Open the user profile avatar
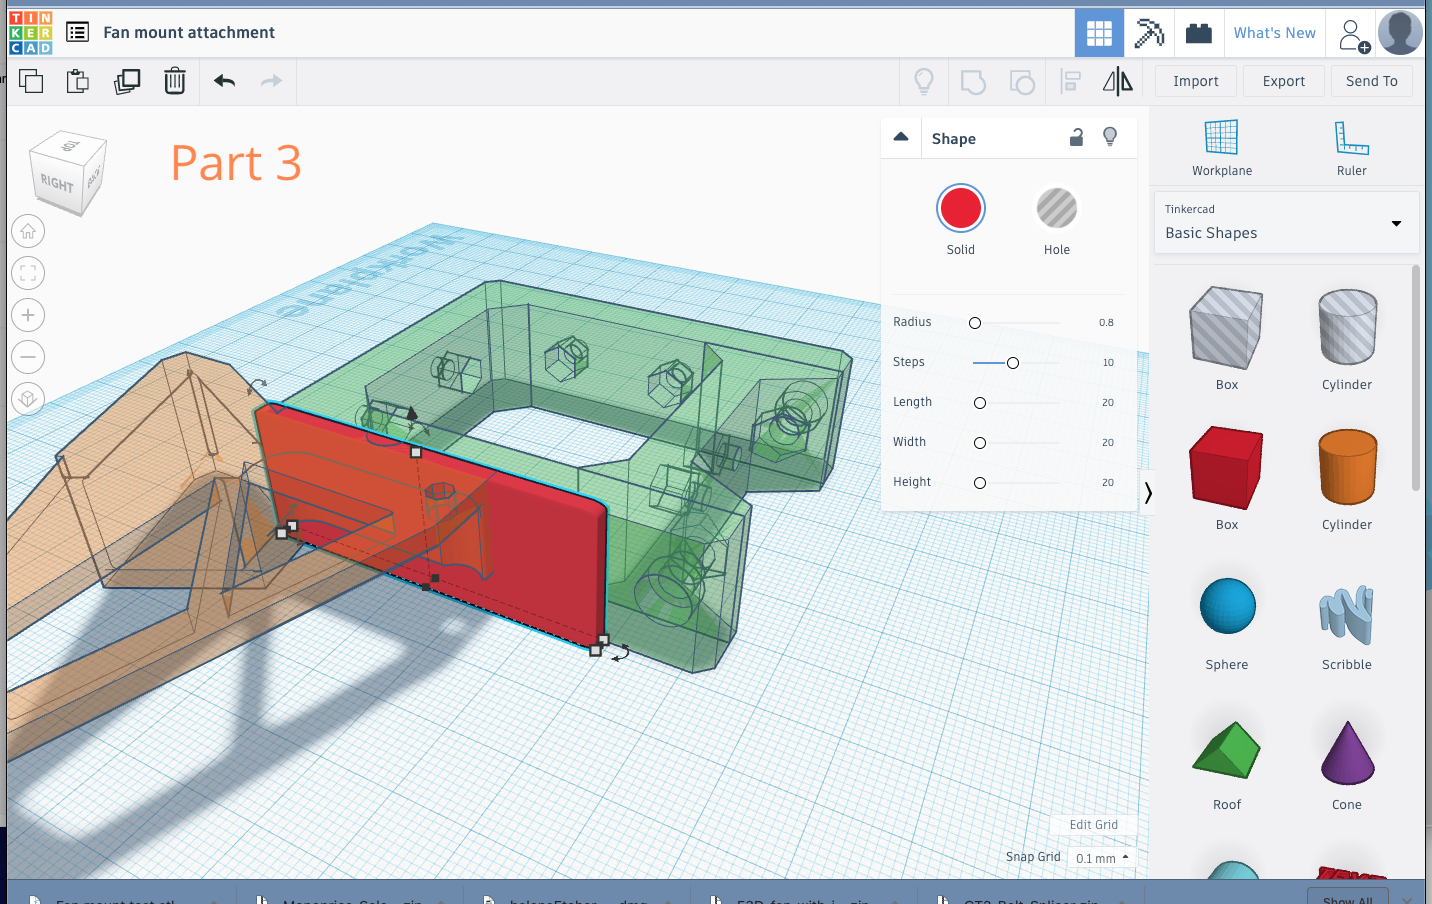This screenshot has width=1432, height=904. [1400, 33]
